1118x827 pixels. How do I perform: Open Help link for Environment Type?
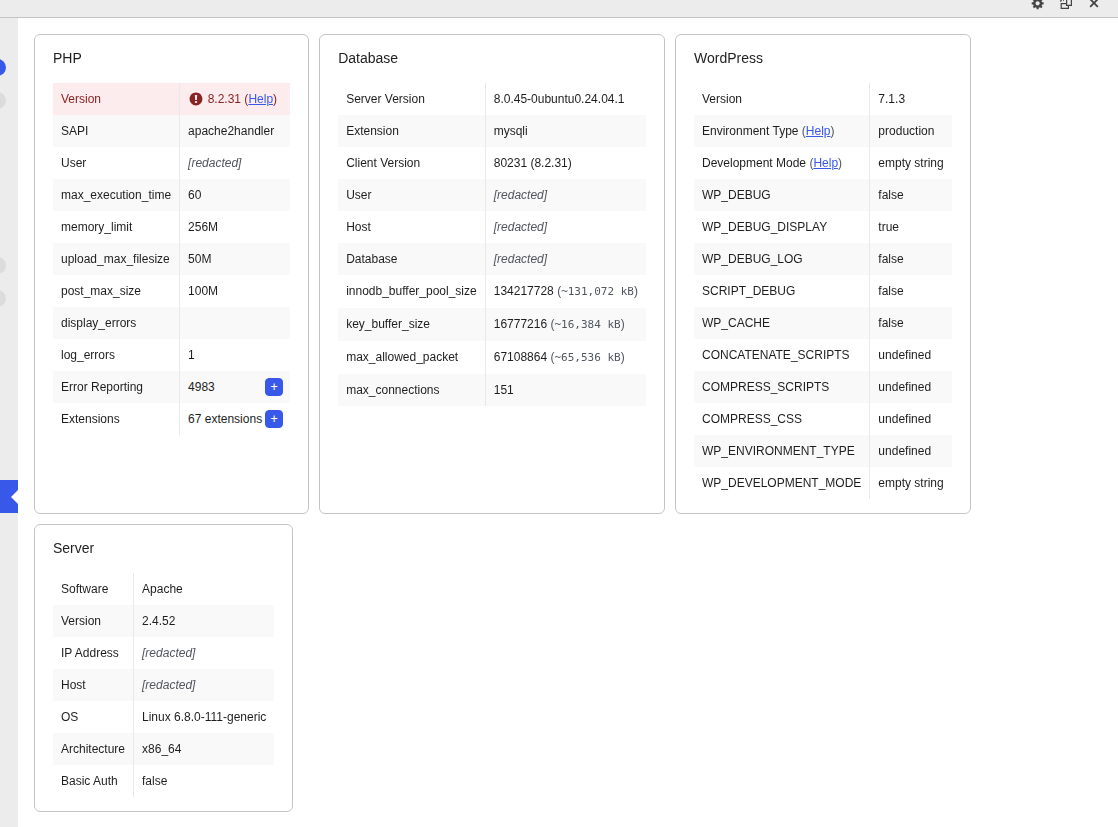pyautogui.click(x=818, y=131)
